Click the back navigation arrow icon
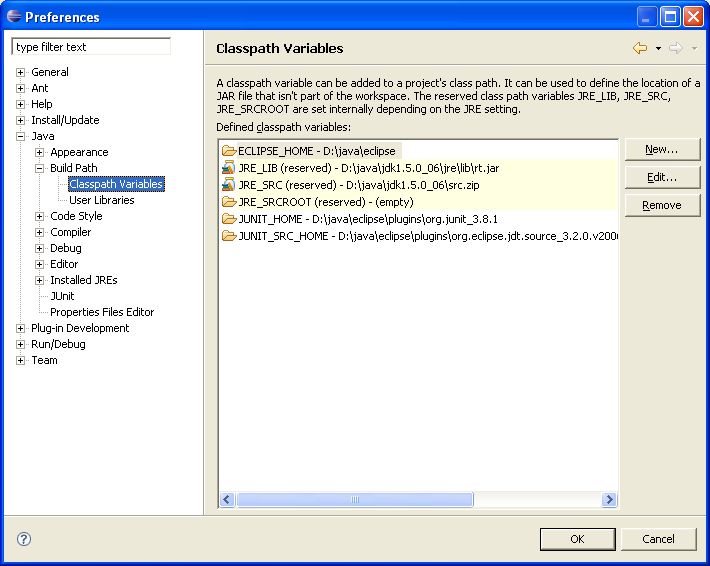 (640, 48)
